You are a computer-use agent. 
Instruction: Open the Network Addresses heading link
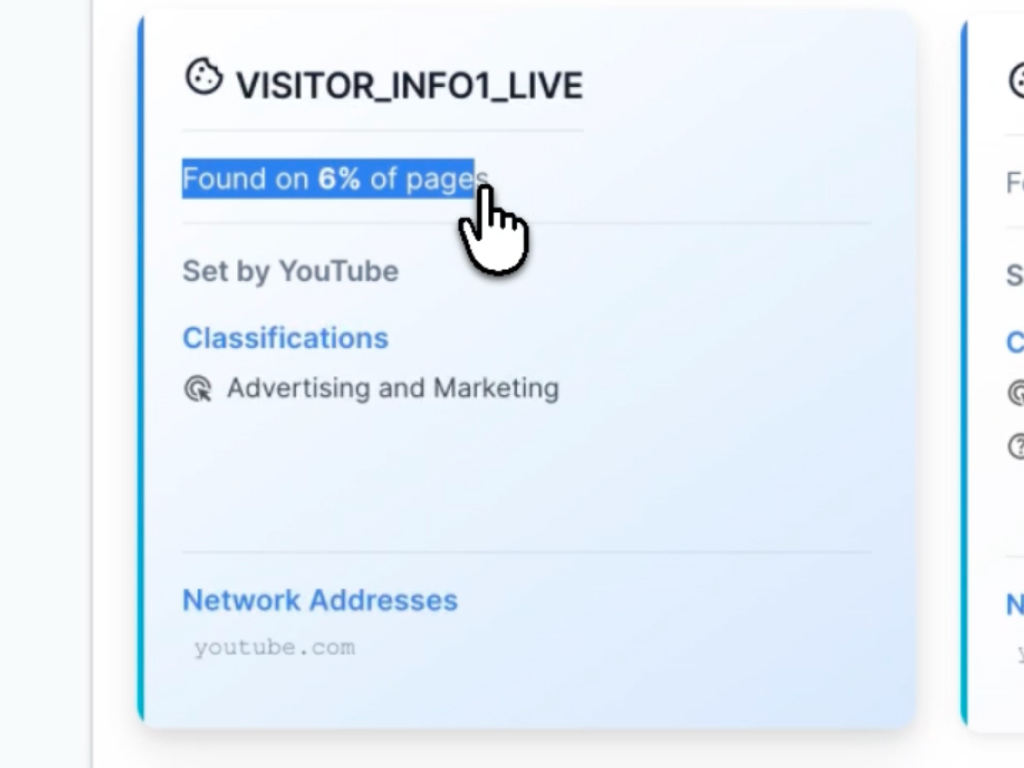click(320, 600)
